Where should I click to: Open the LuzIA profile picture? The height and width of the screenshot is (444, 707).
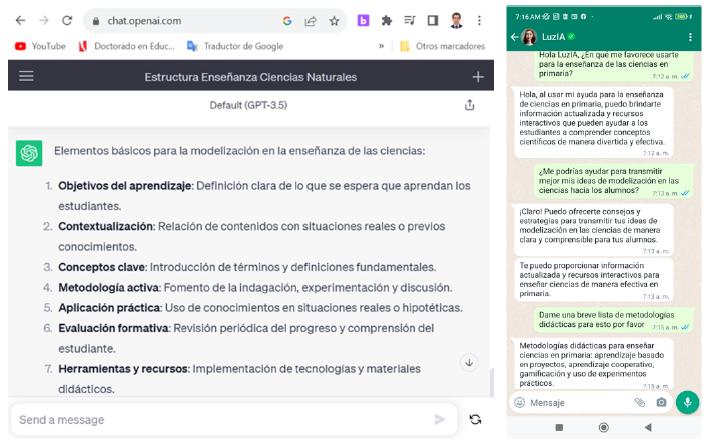pos(529,37)
